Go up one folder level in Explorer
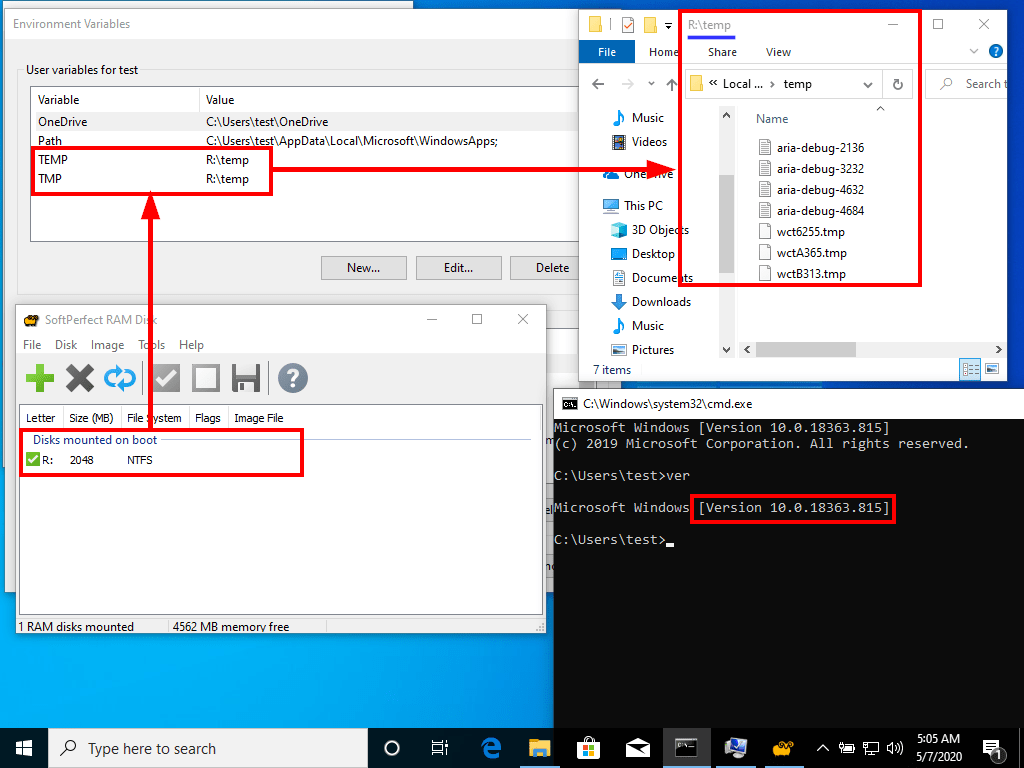Image resolution: width=1024 pixels, height=768 pixels. 672,84
